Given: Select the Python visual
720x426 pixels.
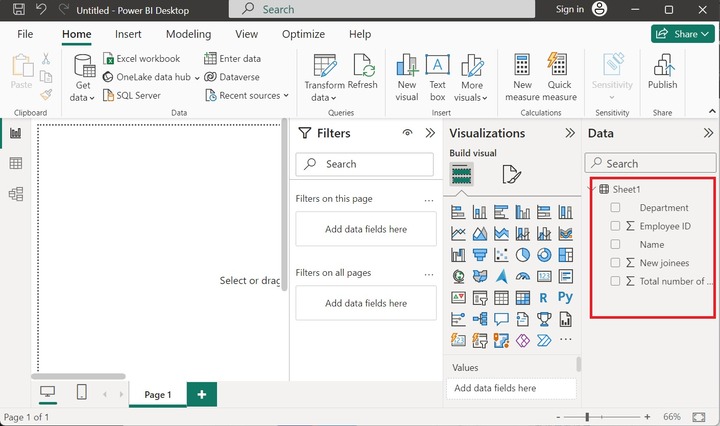Looking at the screenshot, I should tap(565, 297).
